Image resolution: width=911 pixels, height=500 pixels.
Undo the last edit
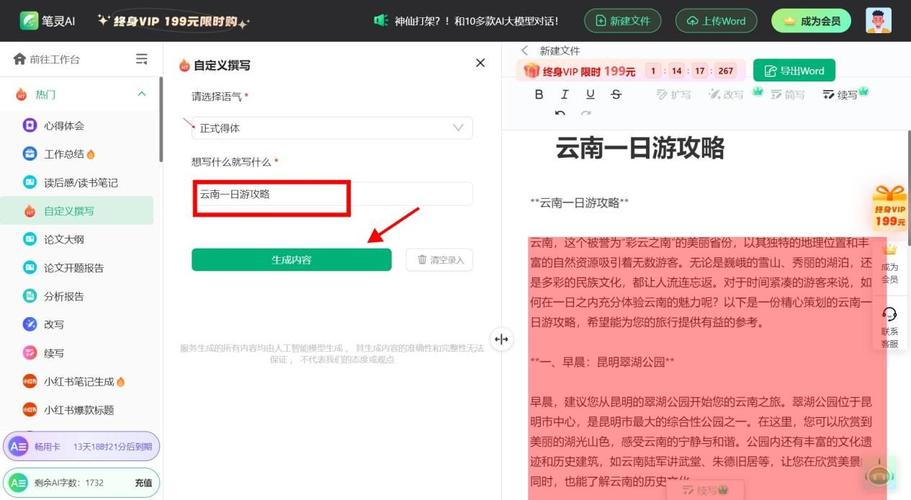tap(559, 113)
